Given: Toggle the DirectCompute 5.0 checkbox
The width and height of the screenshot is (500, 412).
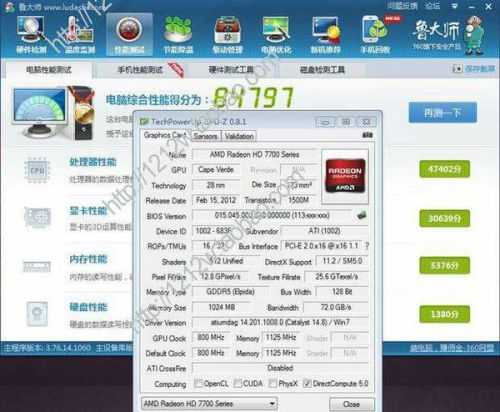Looking at the screenshot, I should (x=307, y=383).
